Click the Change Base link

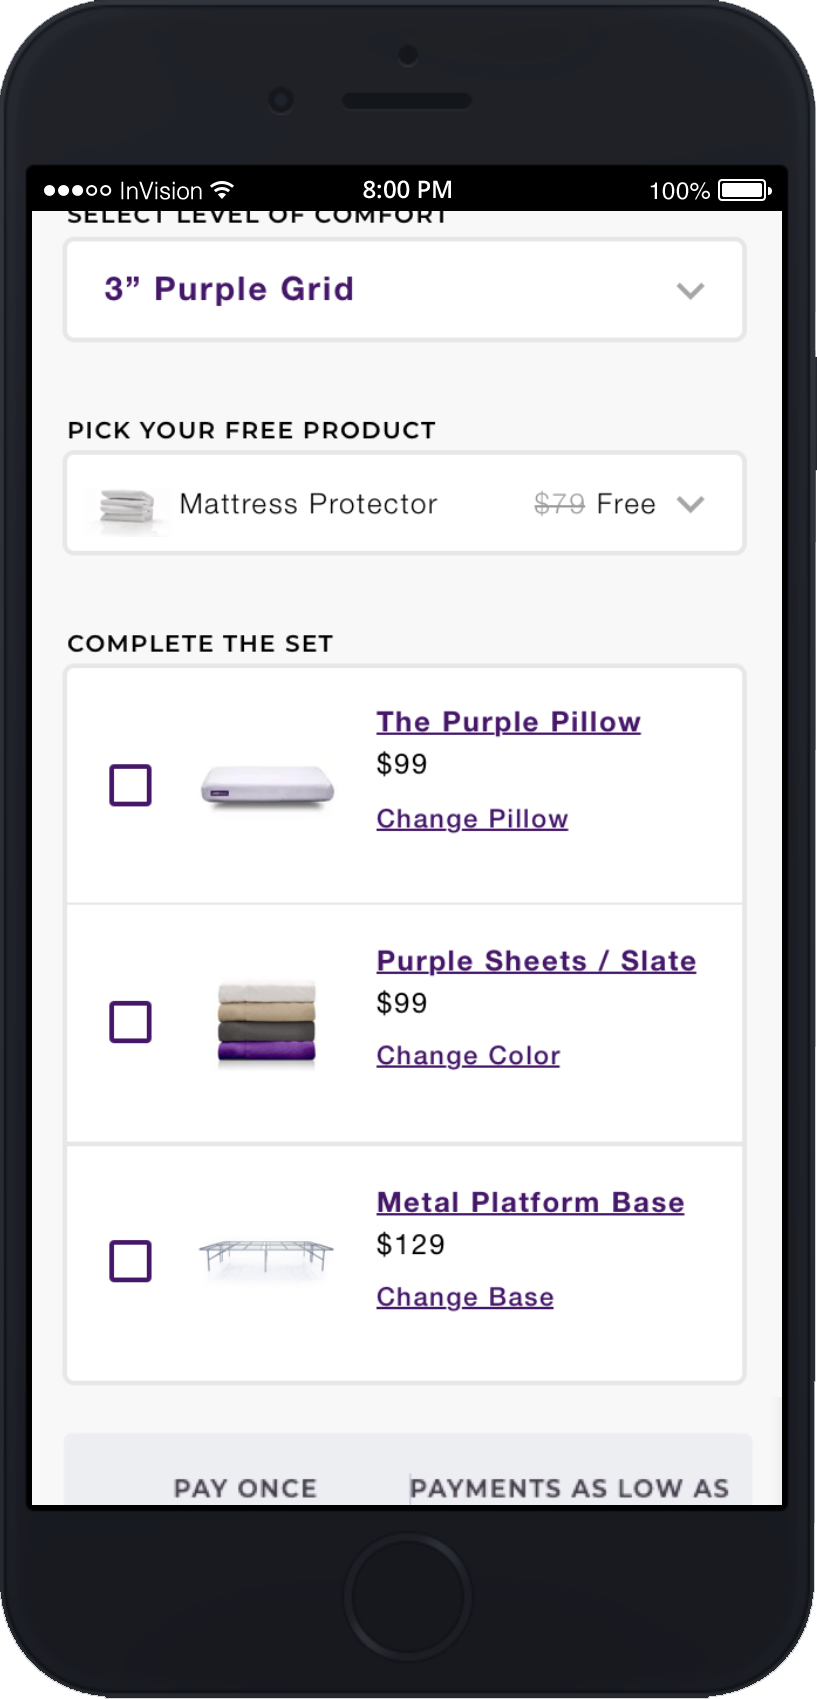click(x=465, y=1297)
